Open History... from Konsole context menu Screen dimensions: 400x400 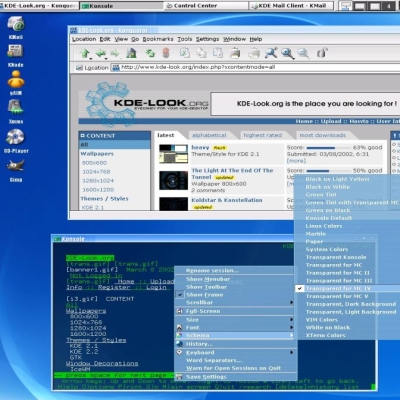coord(199,344)
